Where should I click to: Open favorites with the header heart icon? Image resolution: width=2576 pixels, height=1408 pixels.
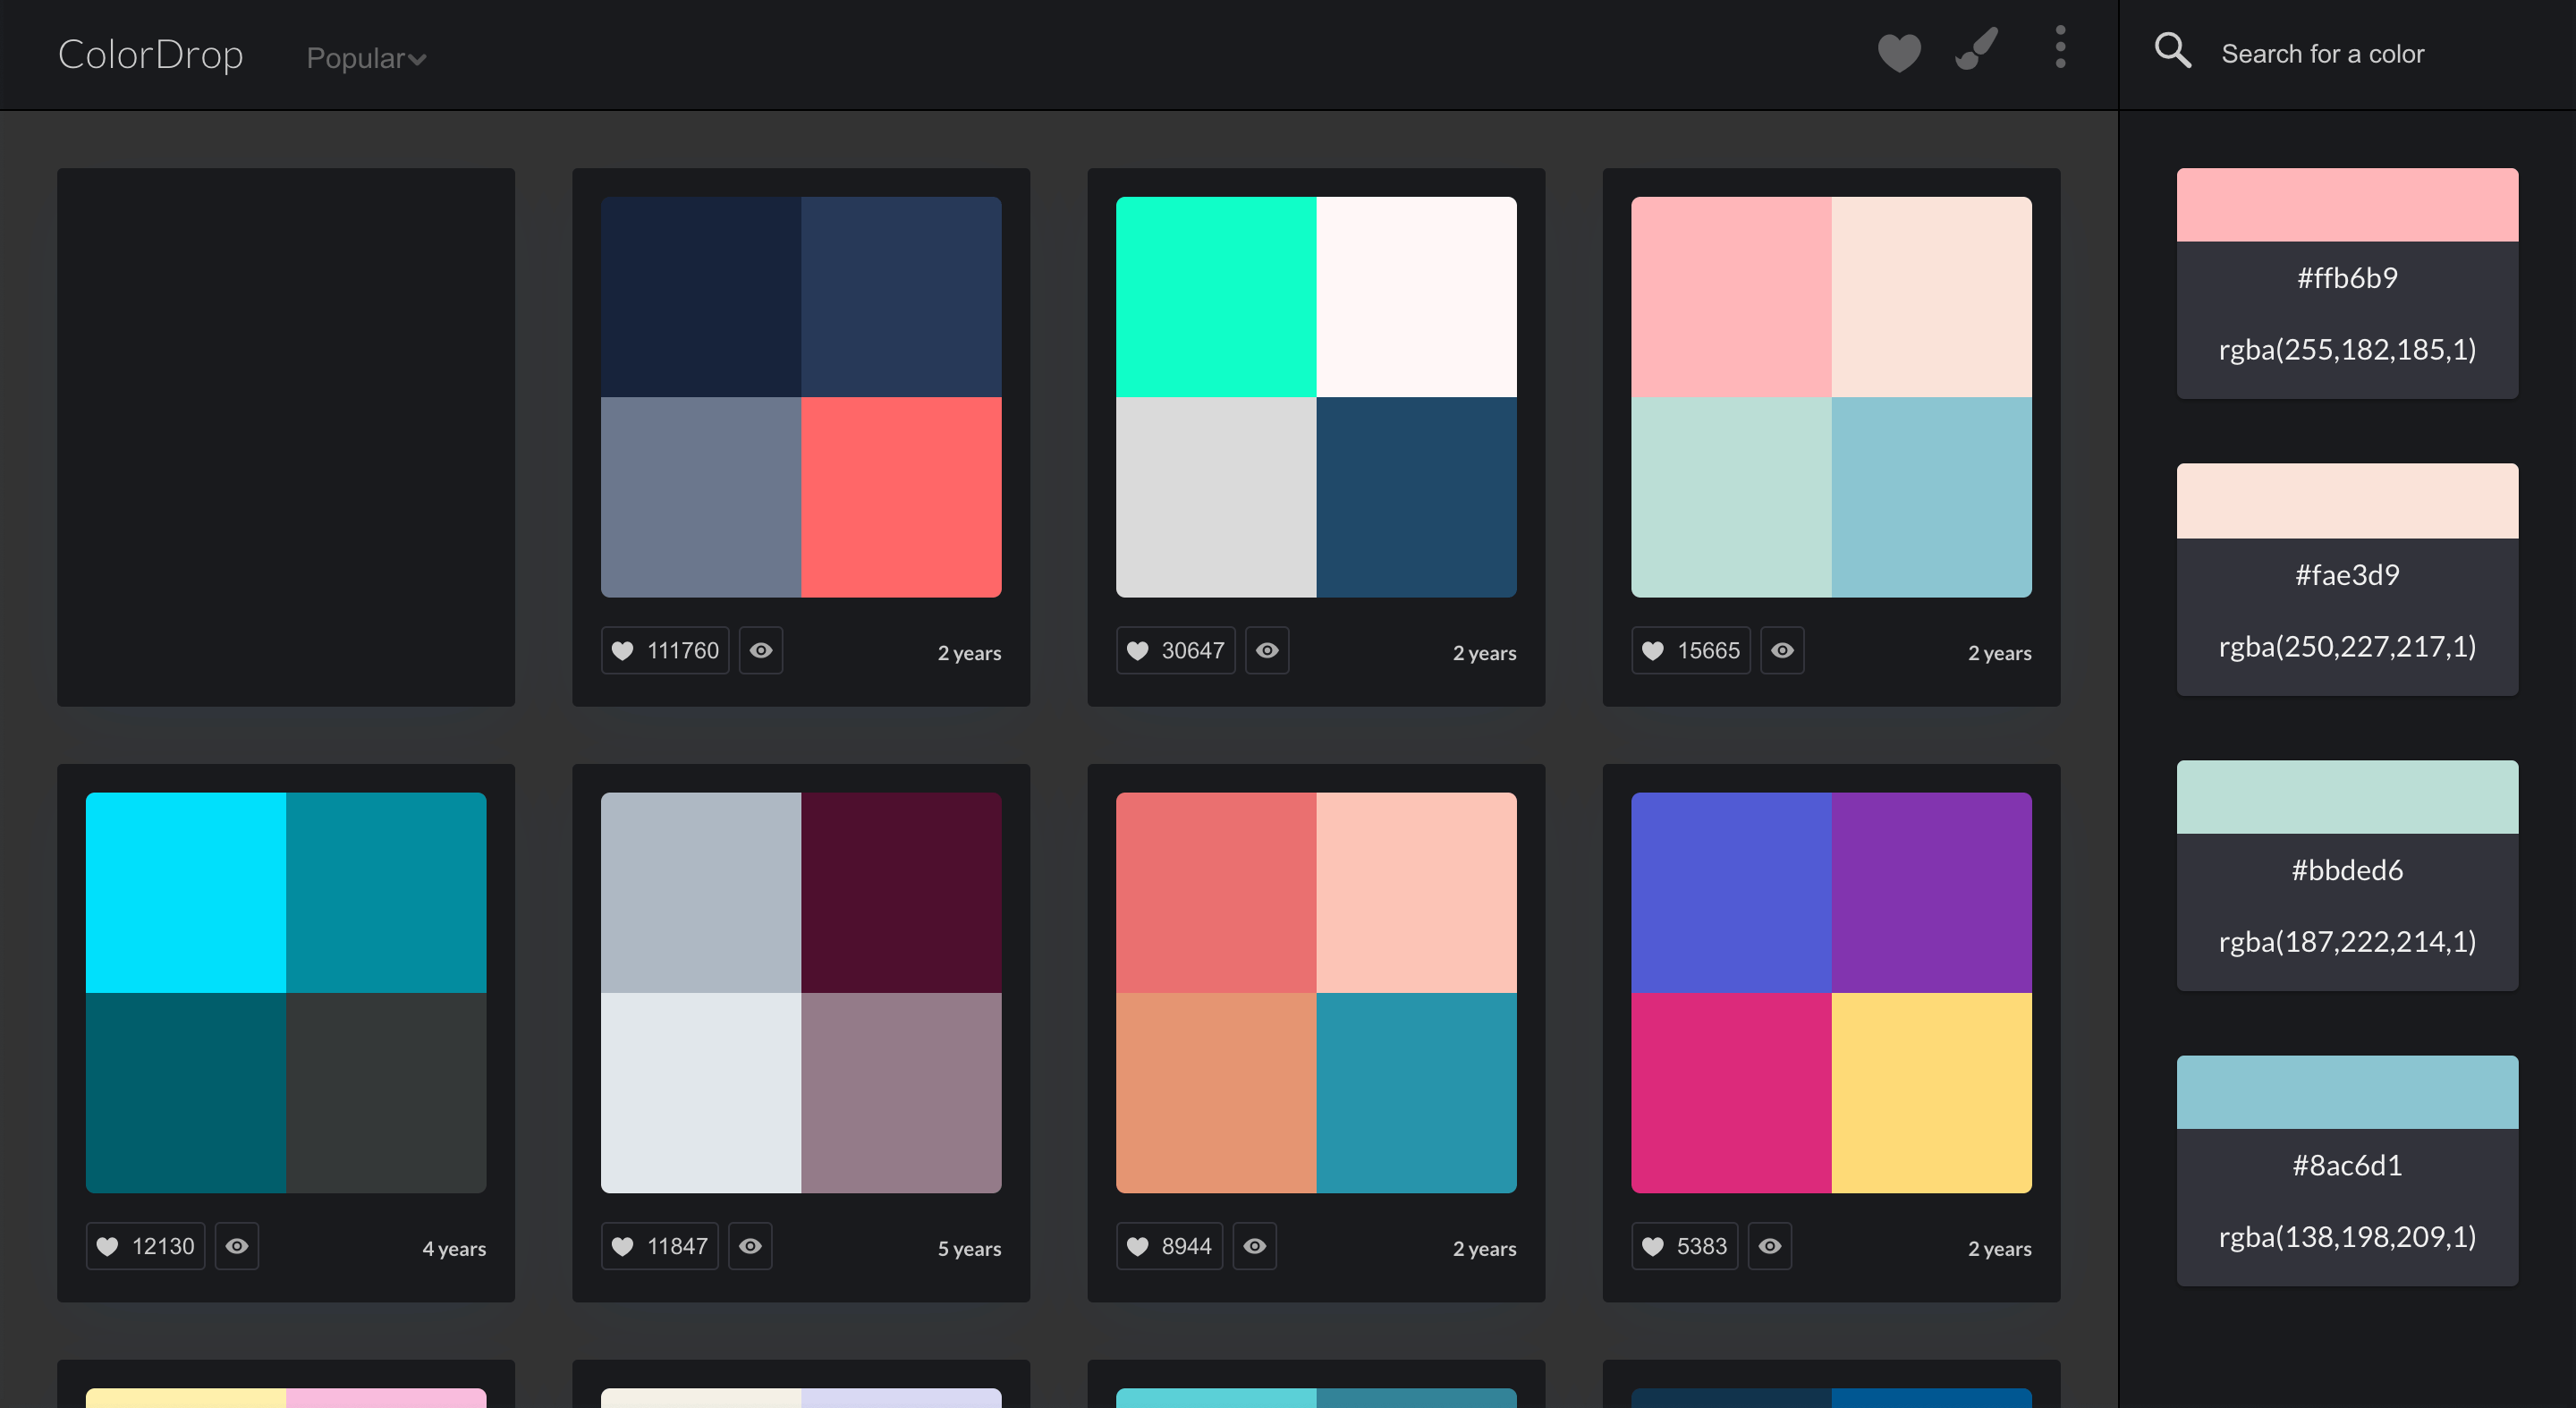tap(1899, 53)
